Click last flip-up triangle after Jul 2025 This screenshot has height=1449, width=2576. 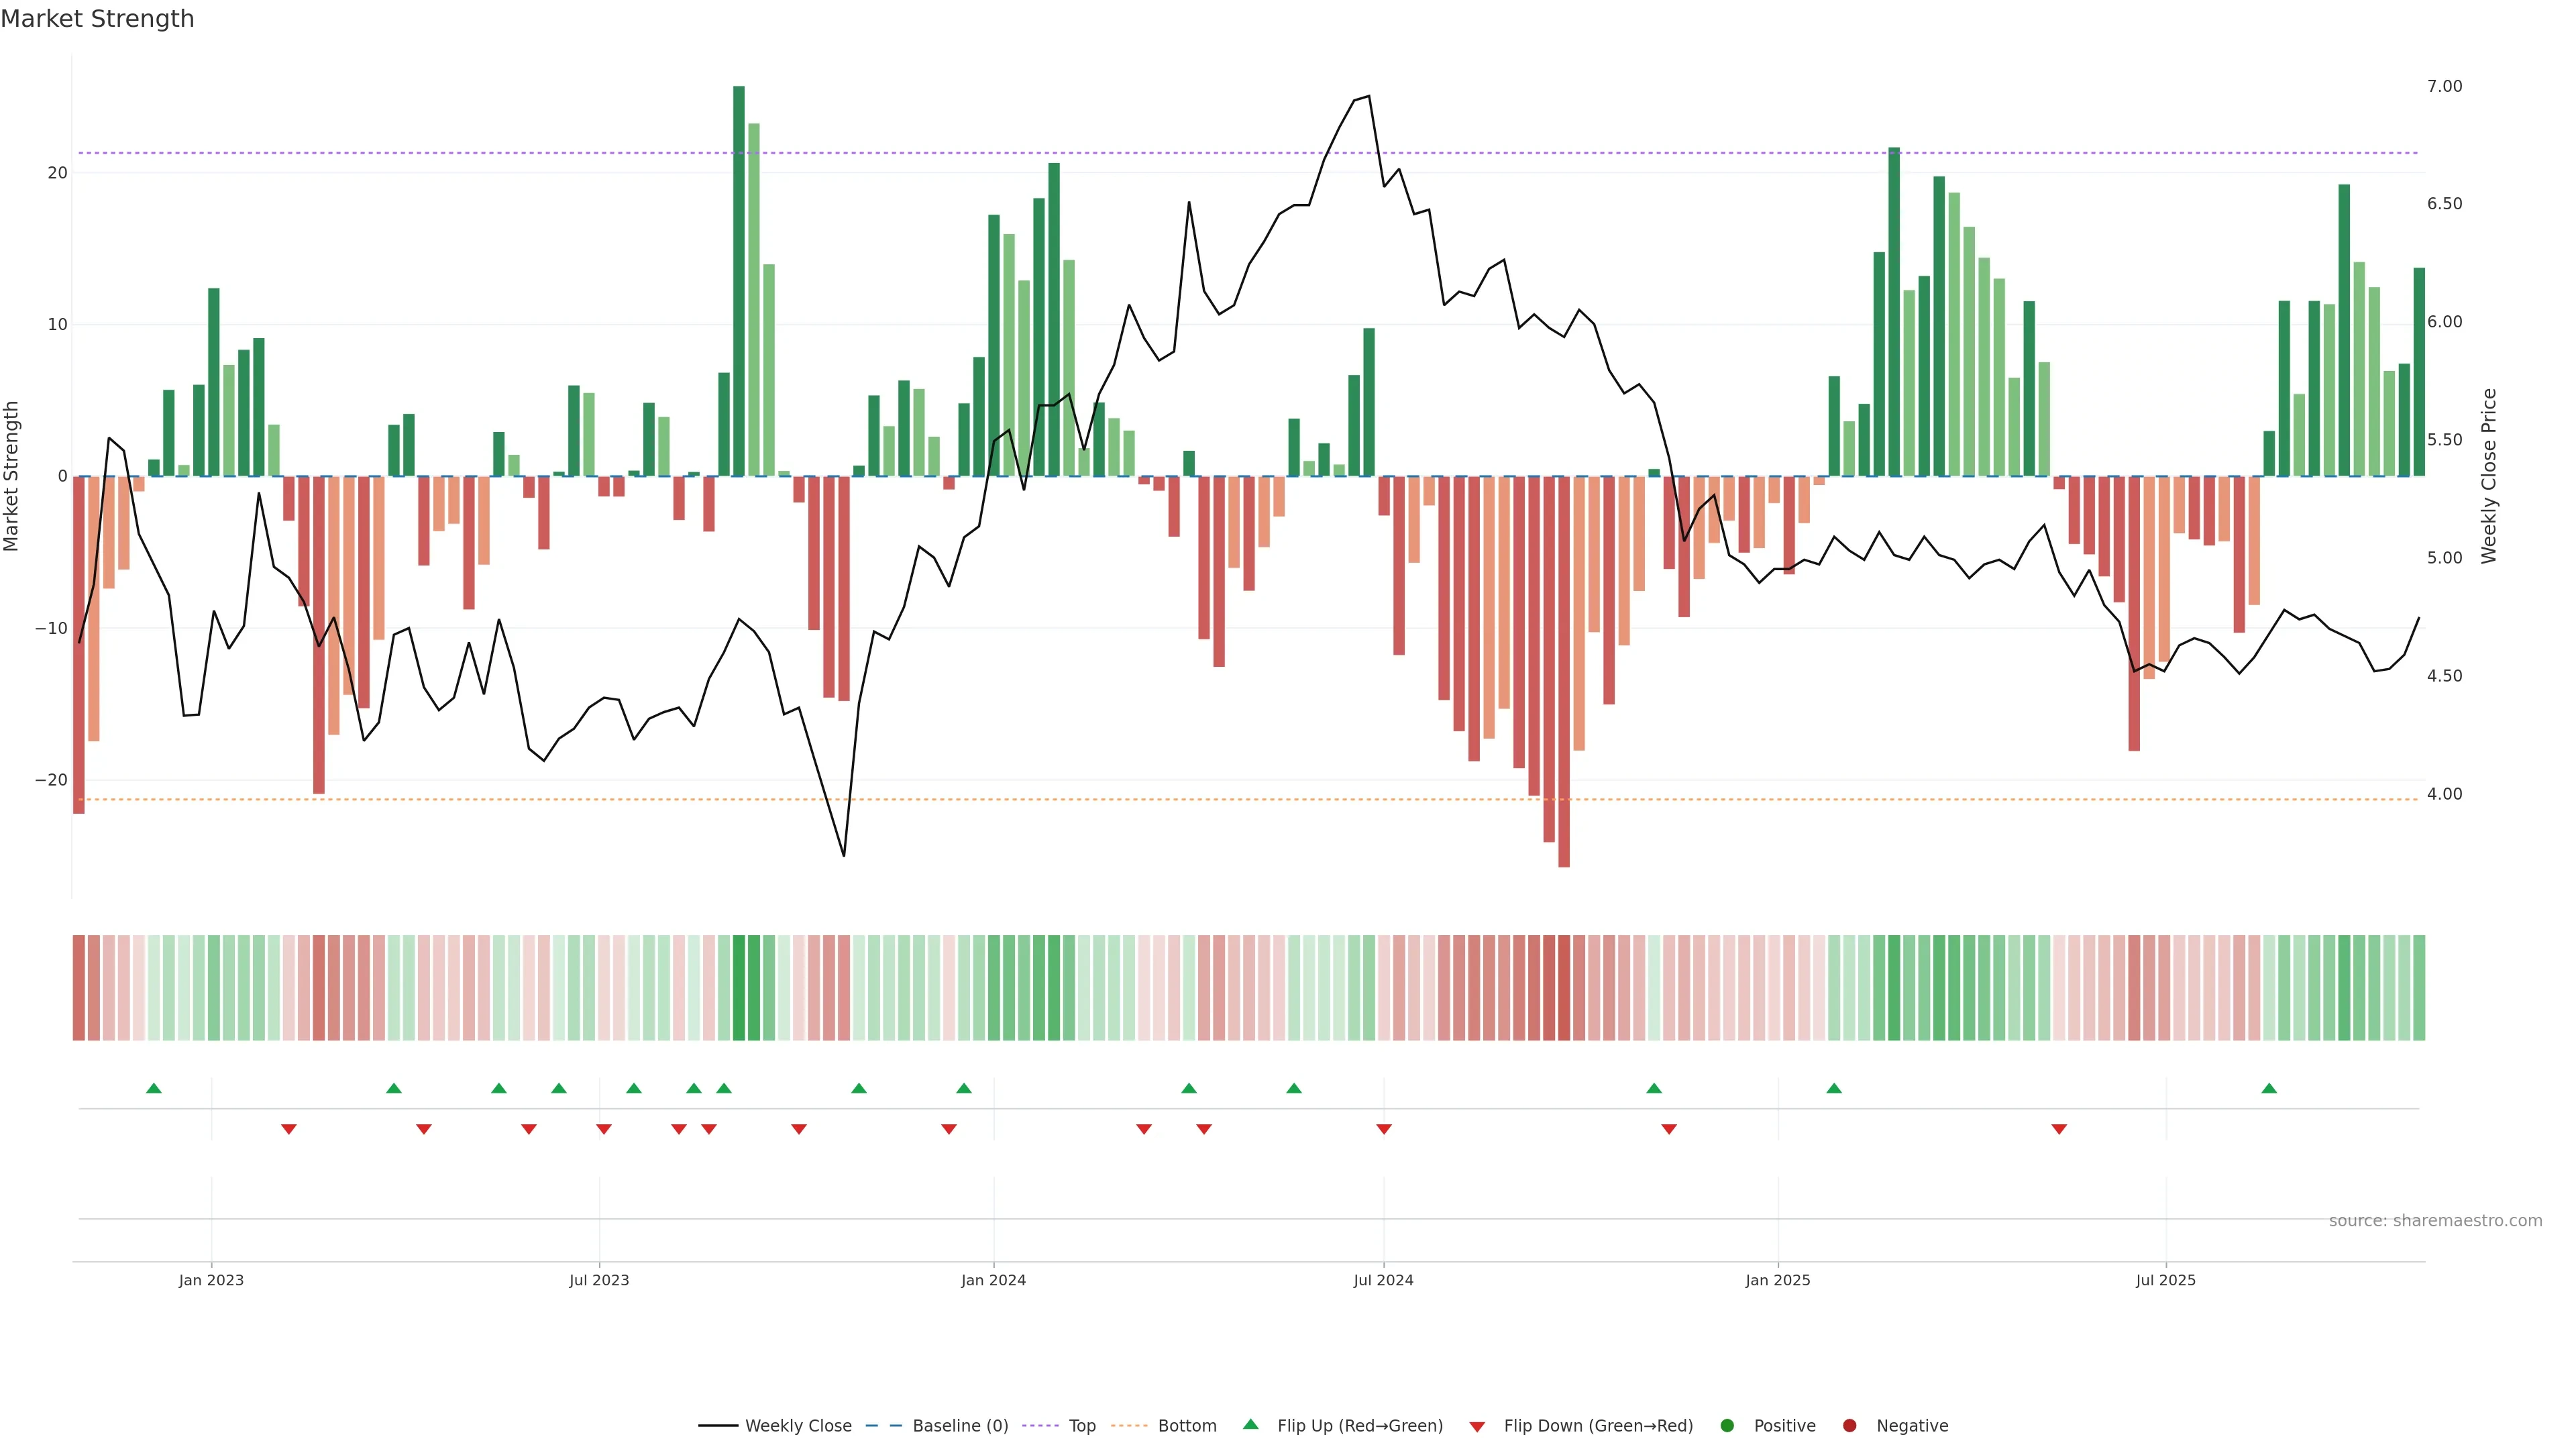tap(2269, 1088)
